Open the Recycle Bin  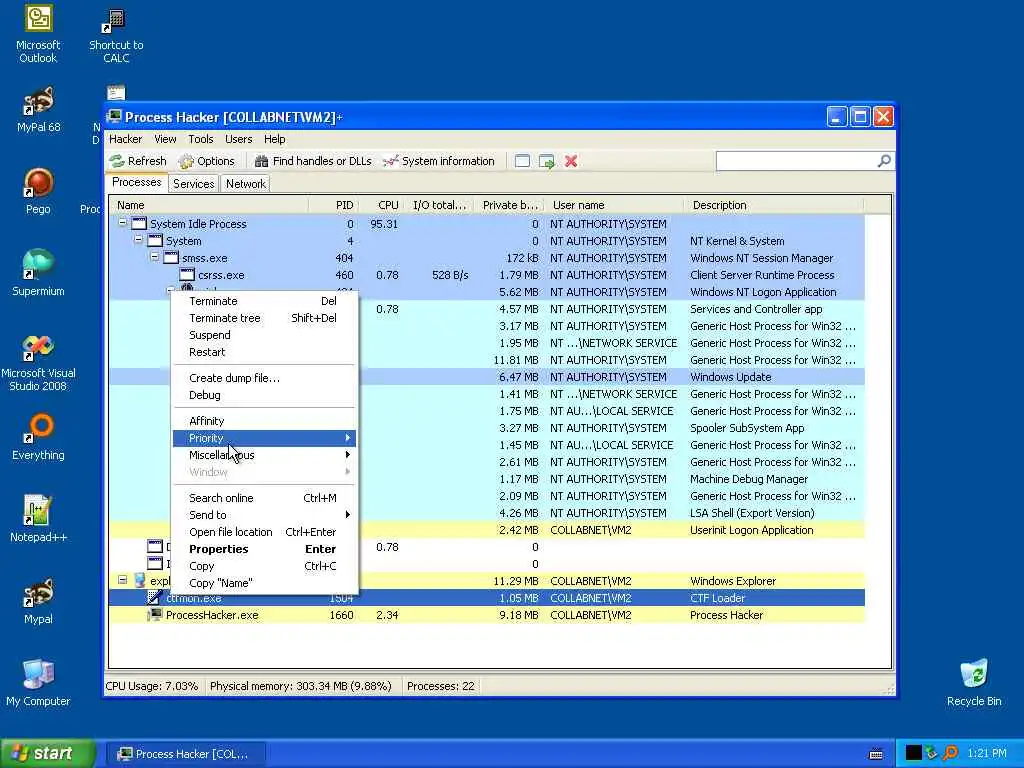tap(974, 683)
